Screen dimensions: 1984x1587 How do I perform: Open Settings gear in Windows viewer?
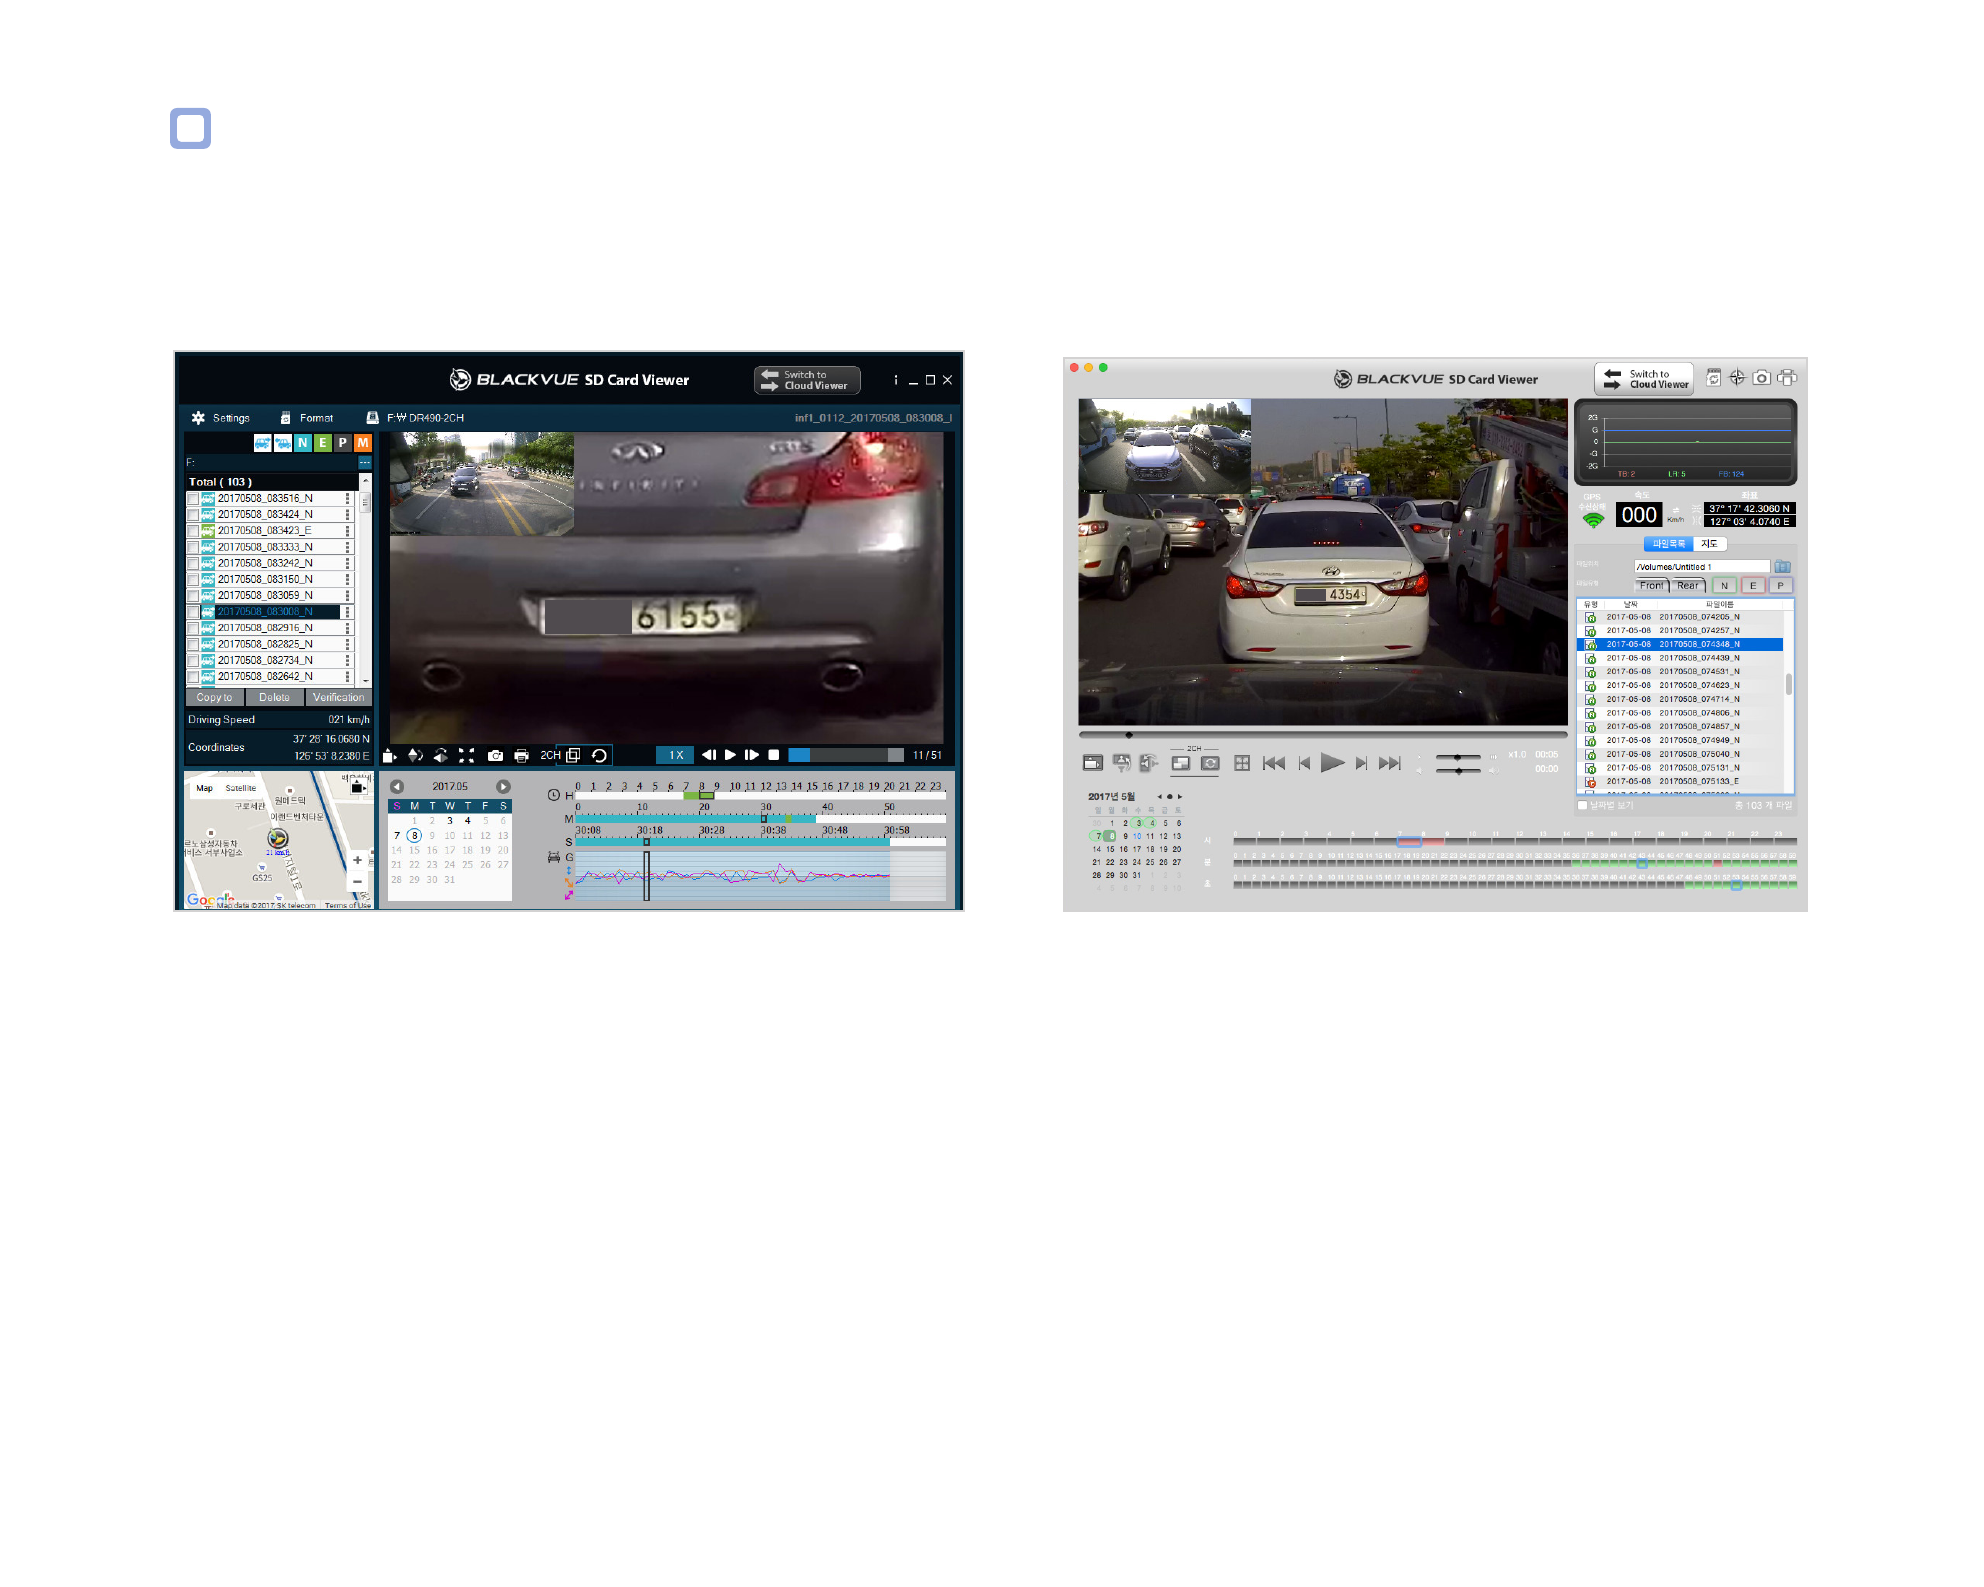pyautogui.click(x=198, y=418)
